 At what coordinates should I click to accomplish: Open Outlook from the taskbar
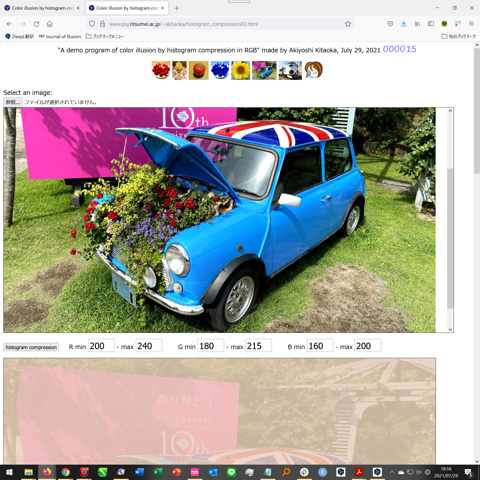213,472
